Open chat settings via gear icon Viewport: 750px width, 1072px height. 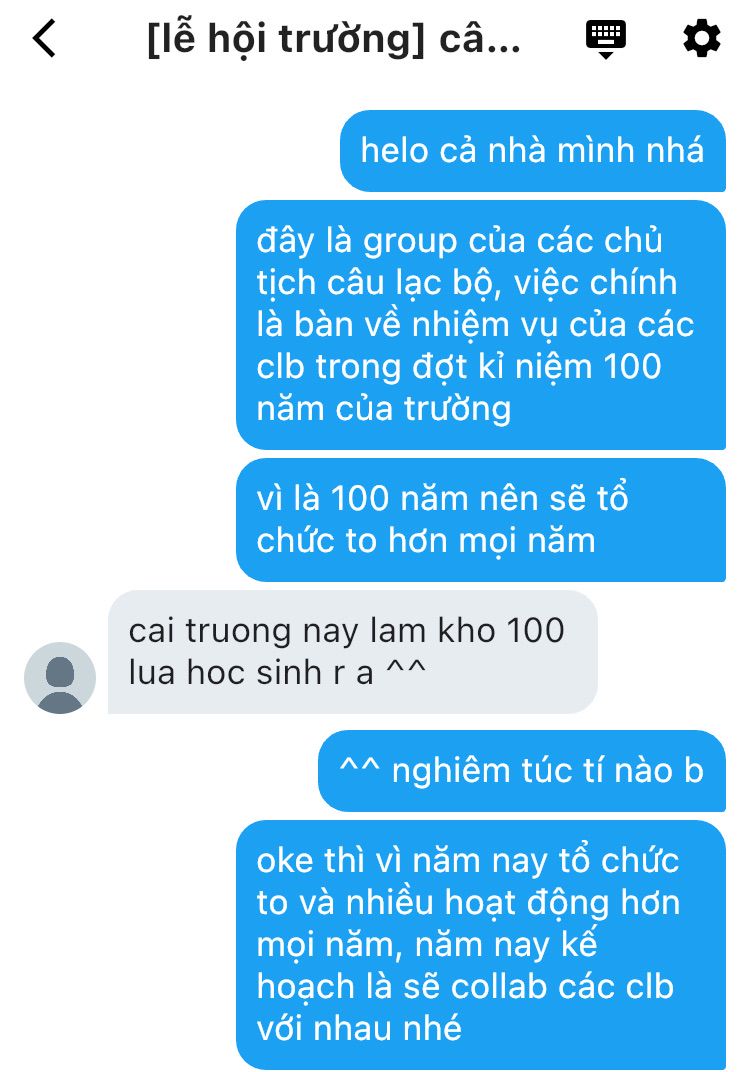click(x=701, y=38)
